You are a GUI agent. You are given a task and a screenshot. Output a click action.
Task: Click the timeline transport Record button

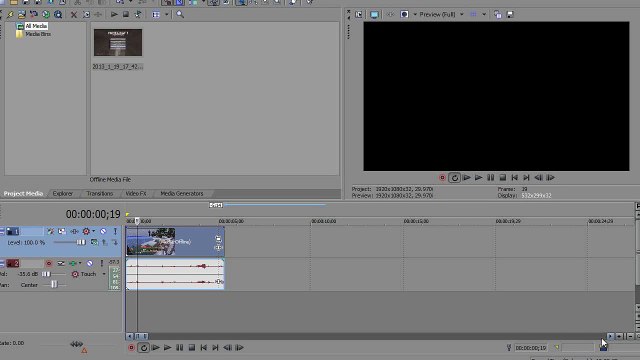131,348
